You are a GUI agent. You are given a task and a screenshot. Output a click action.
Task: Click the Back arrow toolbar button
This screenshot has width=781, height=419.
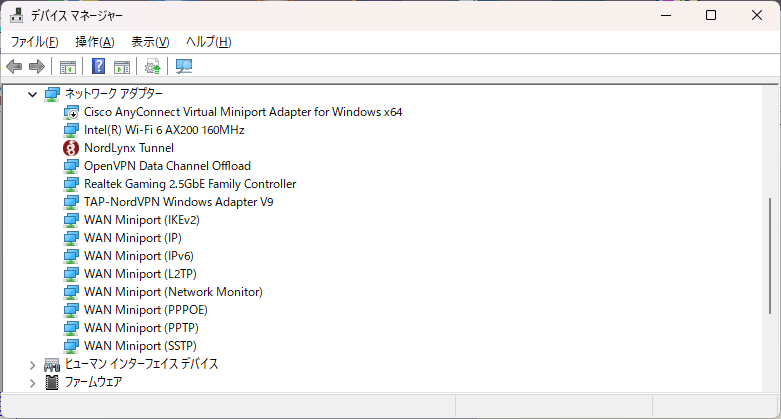click(14, 67)
